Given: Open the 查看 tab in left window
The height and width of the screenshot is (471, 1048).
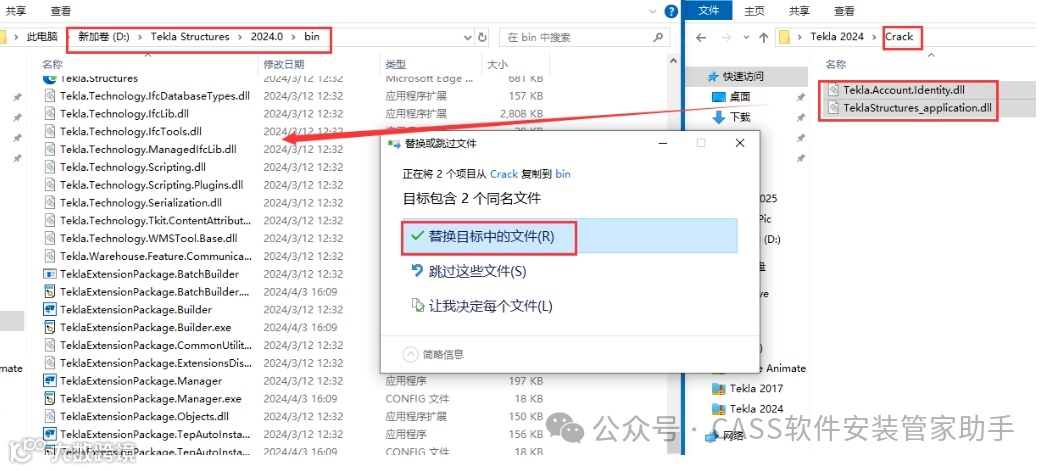Looking at the screenshot, I should click(x=61, y=11).
